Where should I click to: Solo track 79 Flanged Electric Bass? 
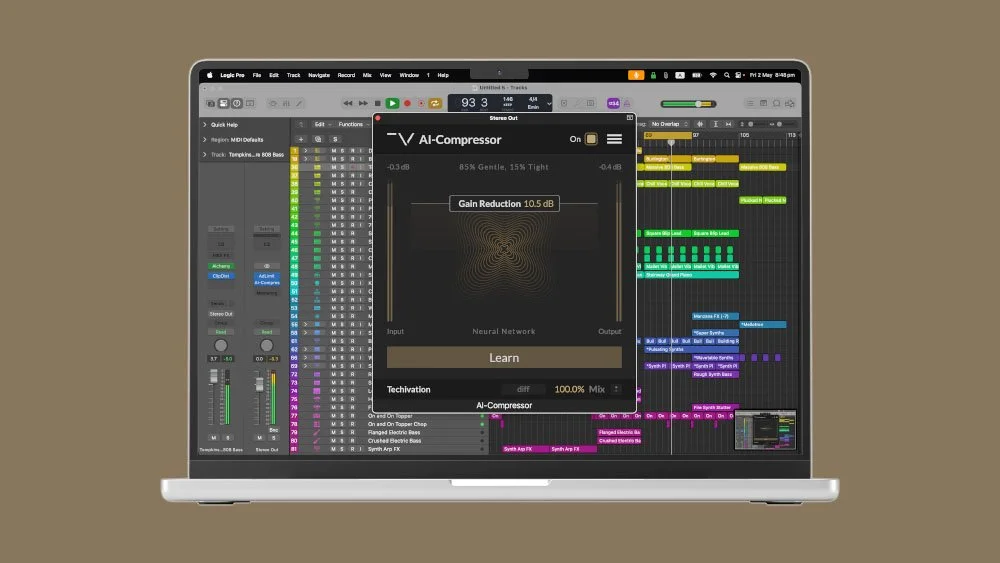click(342, 432)
